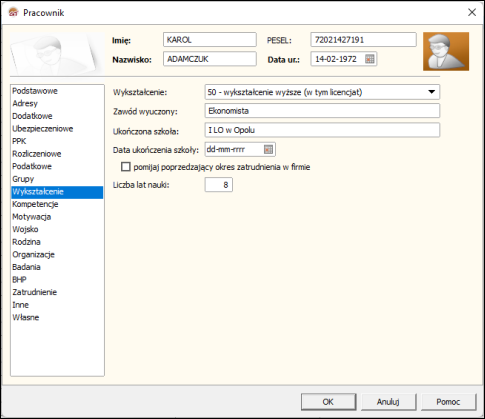Open help via Pomoc button
The height and width of the screenshot is (419, 485).
tap(448, 402)
